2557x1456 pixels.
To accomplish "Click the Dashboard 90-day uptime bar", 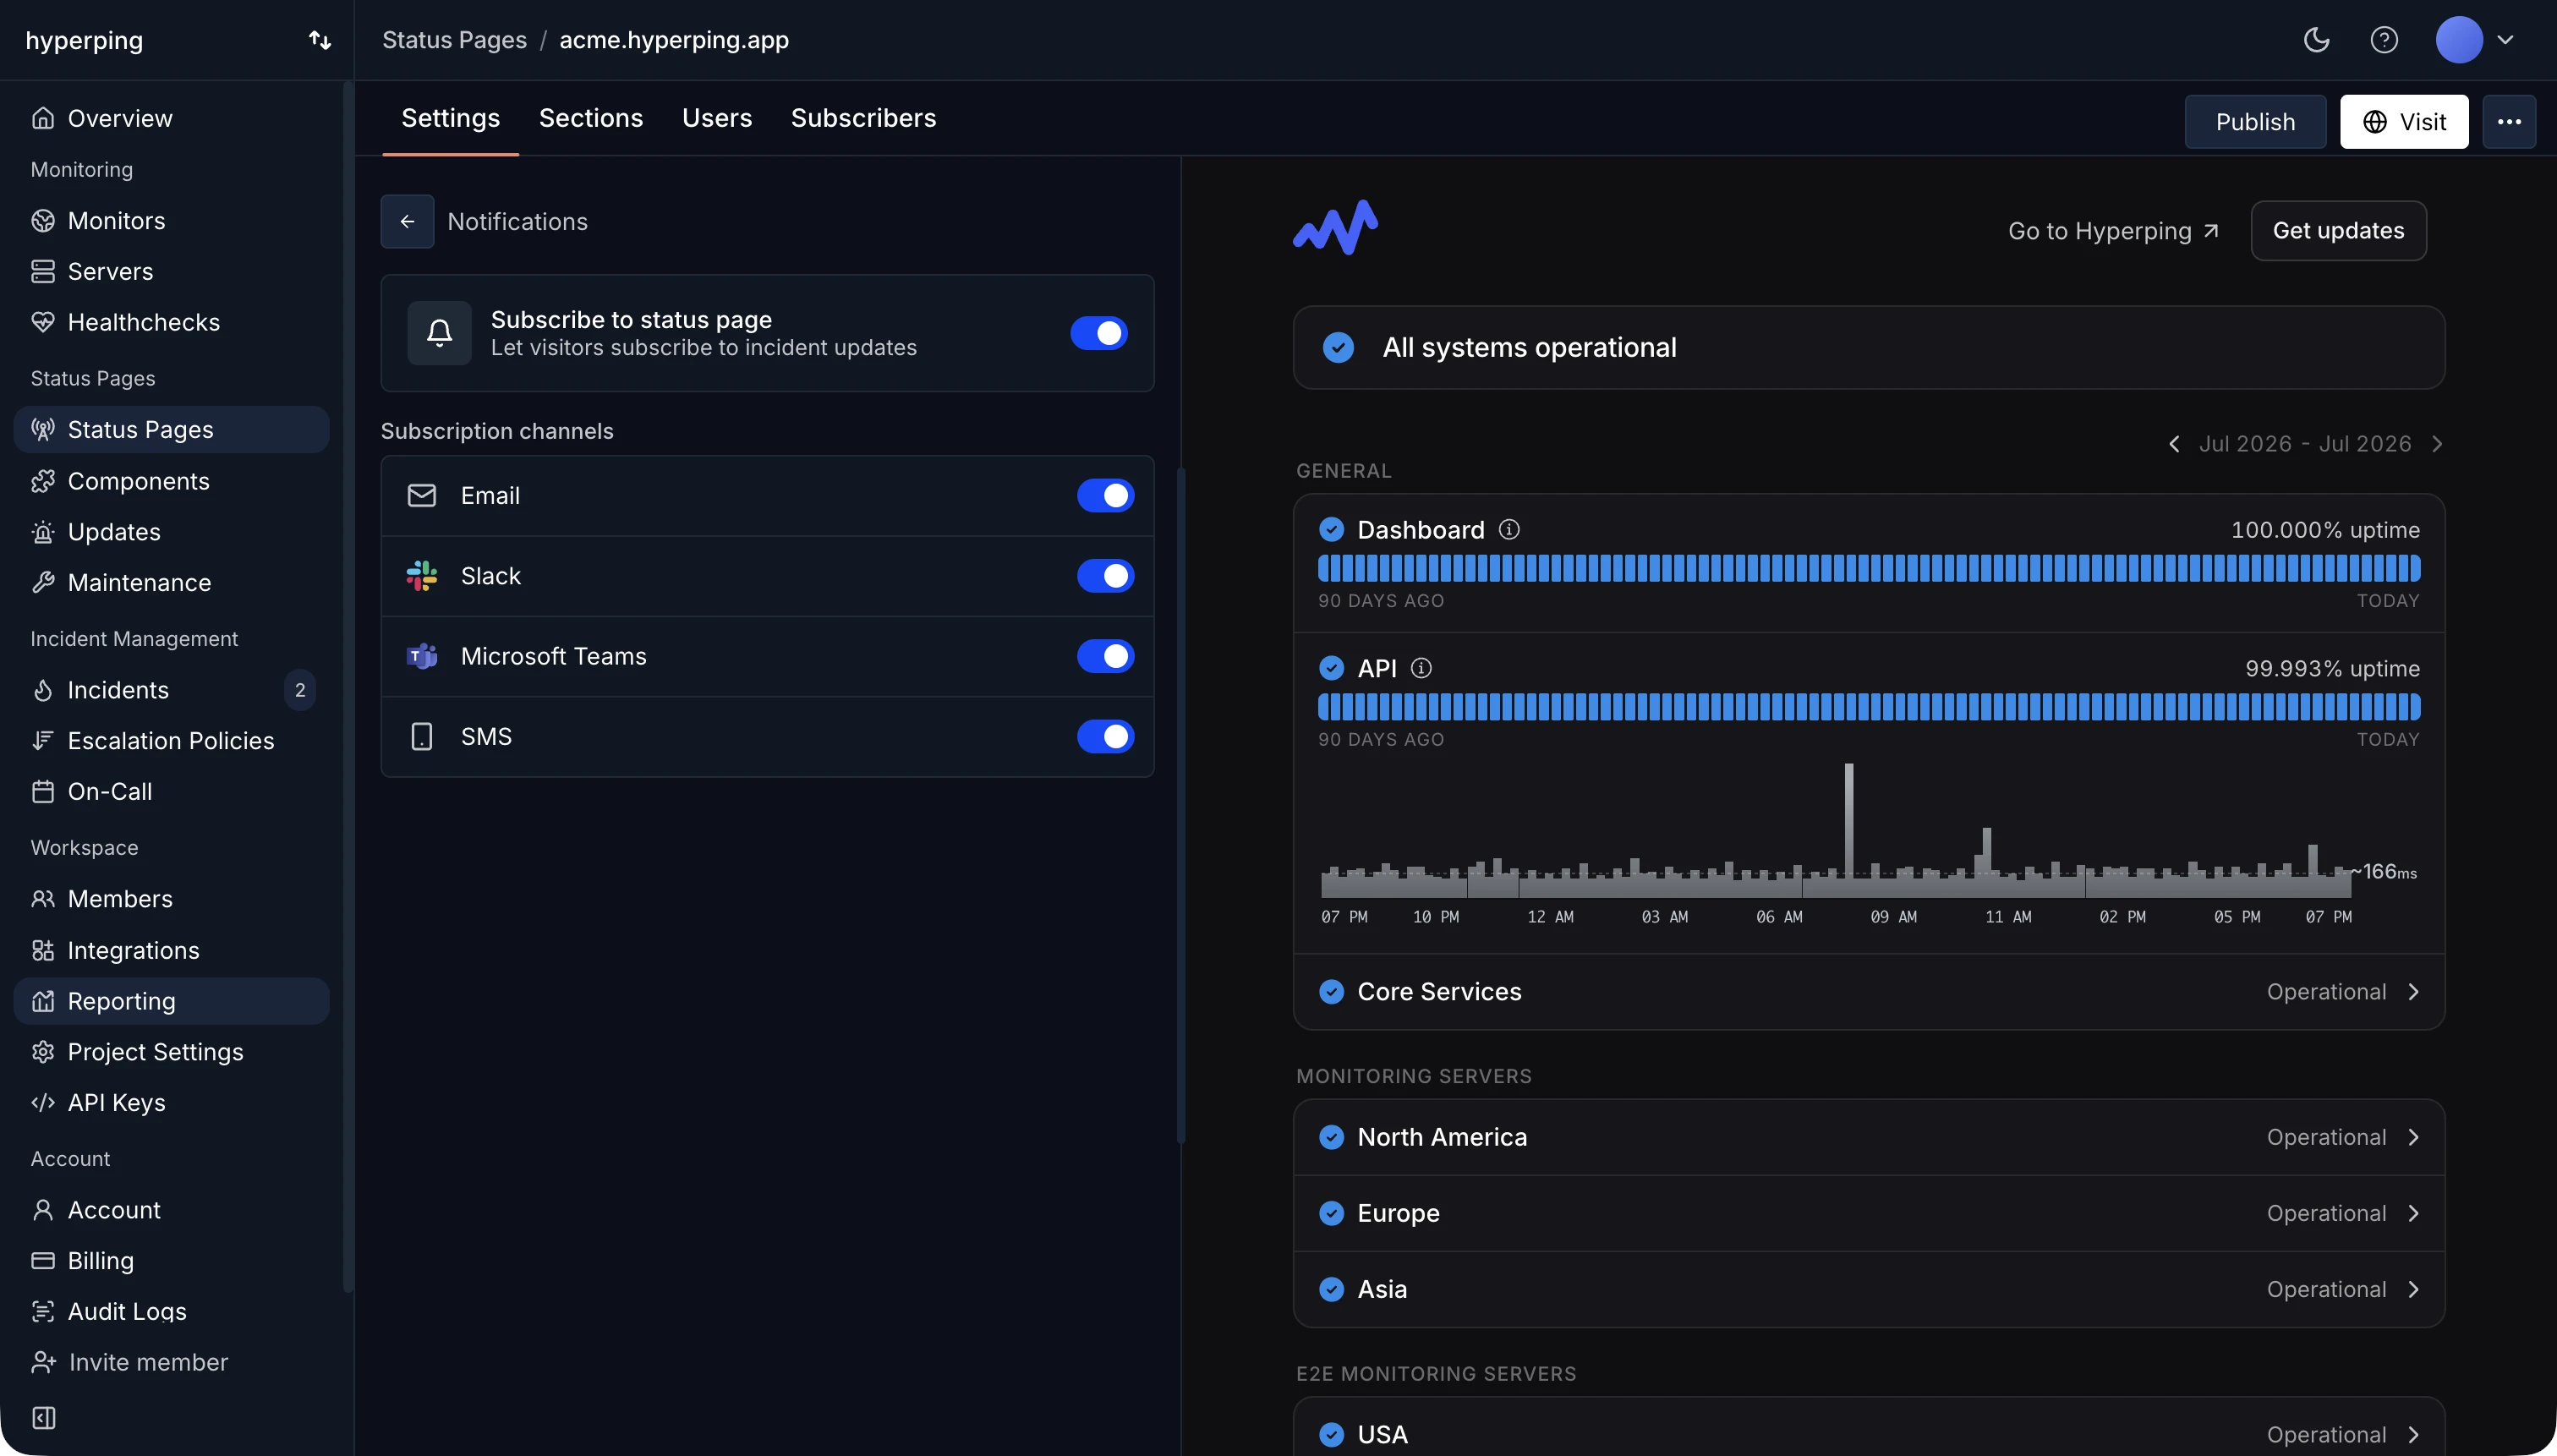I will click(1868, 568).
